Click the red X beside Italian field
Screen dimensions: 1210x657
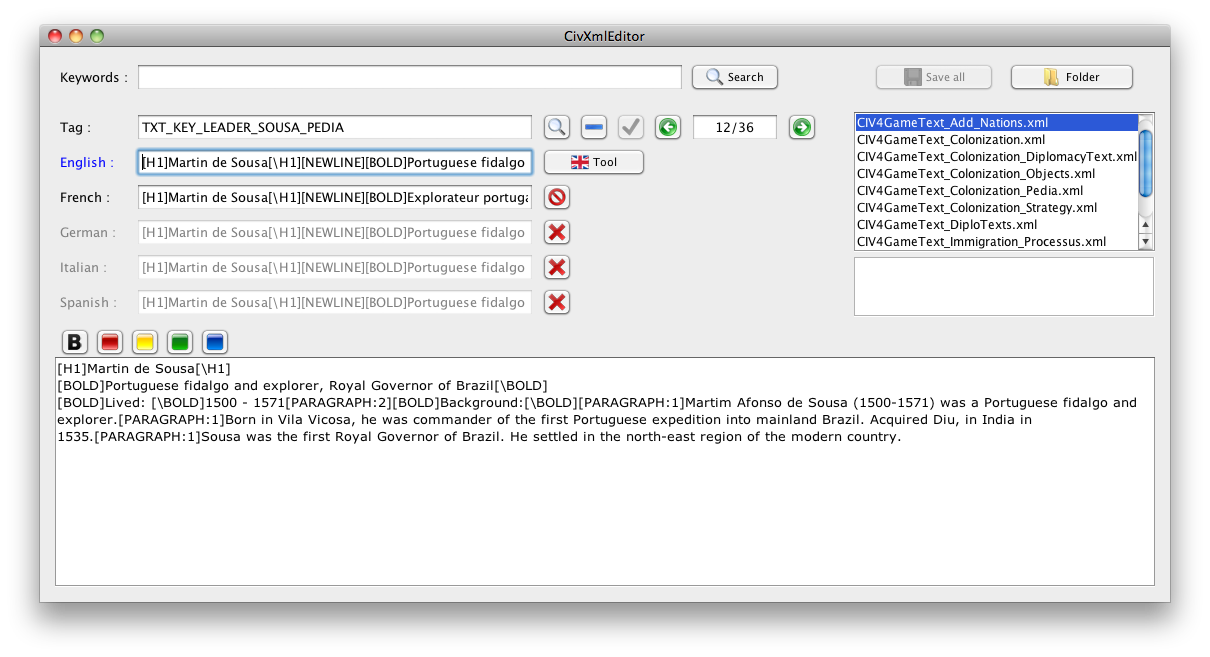(x=557, y=267)
